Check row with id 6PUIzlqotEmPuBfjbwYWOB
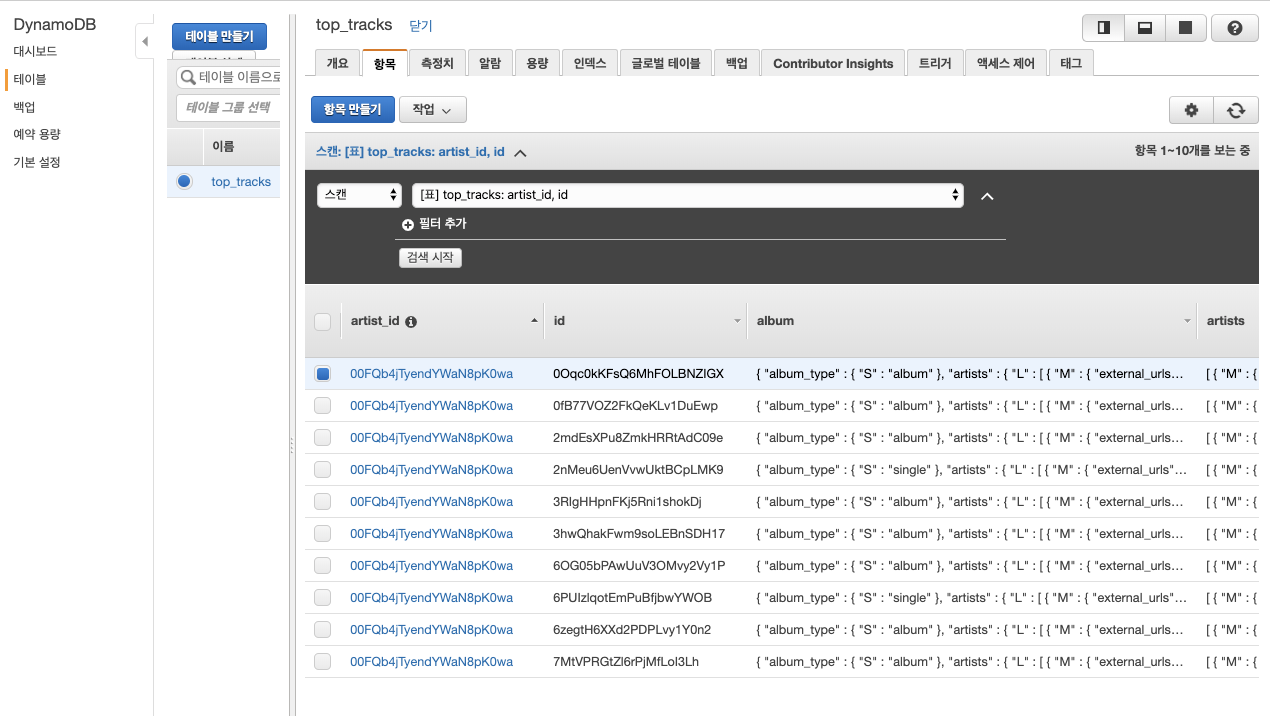1270x716 pixels. (x=322, y=598)
